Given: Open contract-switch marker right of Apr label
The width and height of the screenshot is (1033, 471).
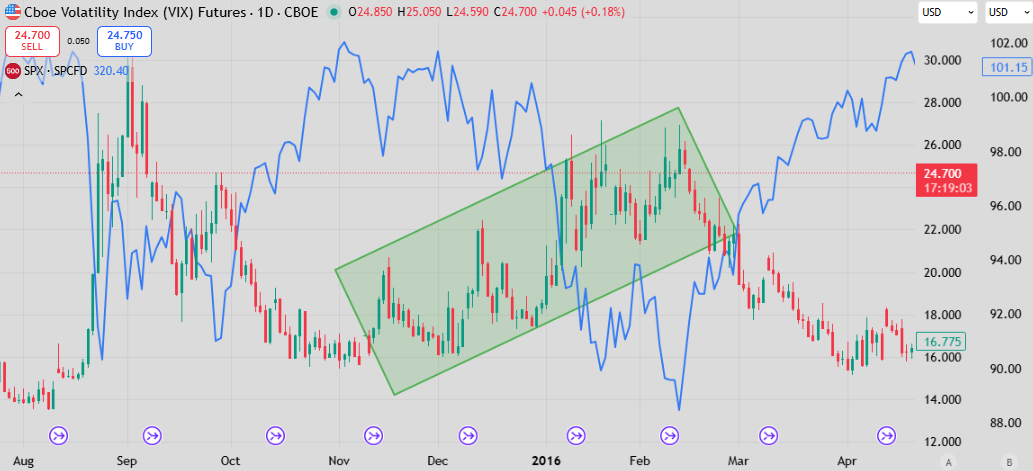Looking at the screenshot, I should point(887,435).
